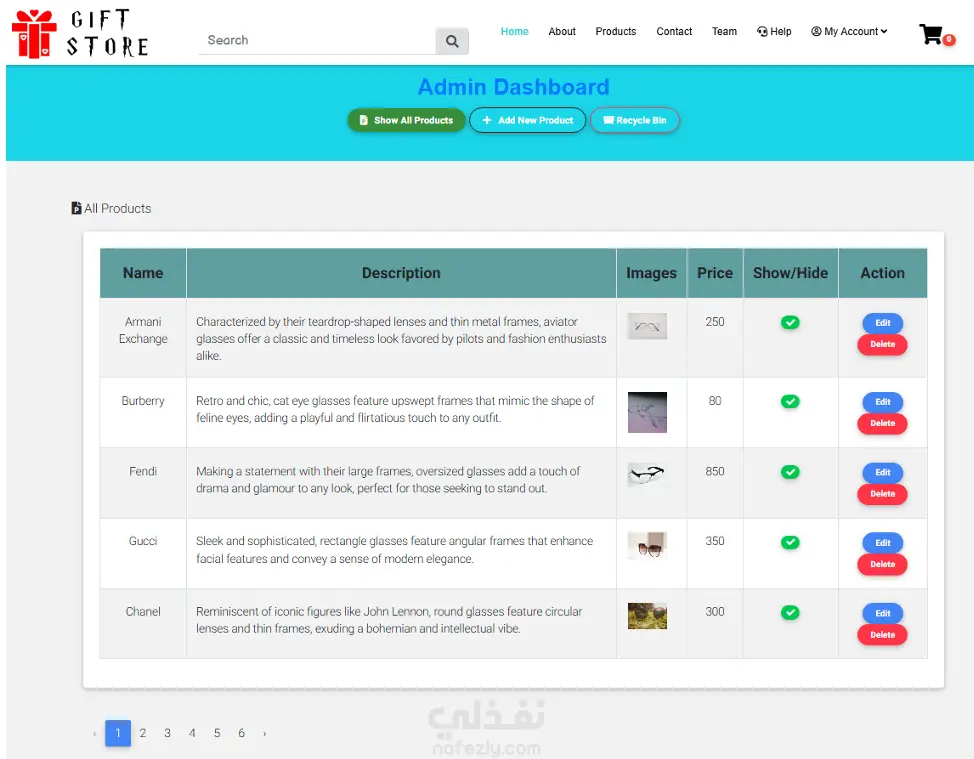This screenshot has width=974, height=759.
Task: Go to pagination page 4
Action: [x=193, y=733]
